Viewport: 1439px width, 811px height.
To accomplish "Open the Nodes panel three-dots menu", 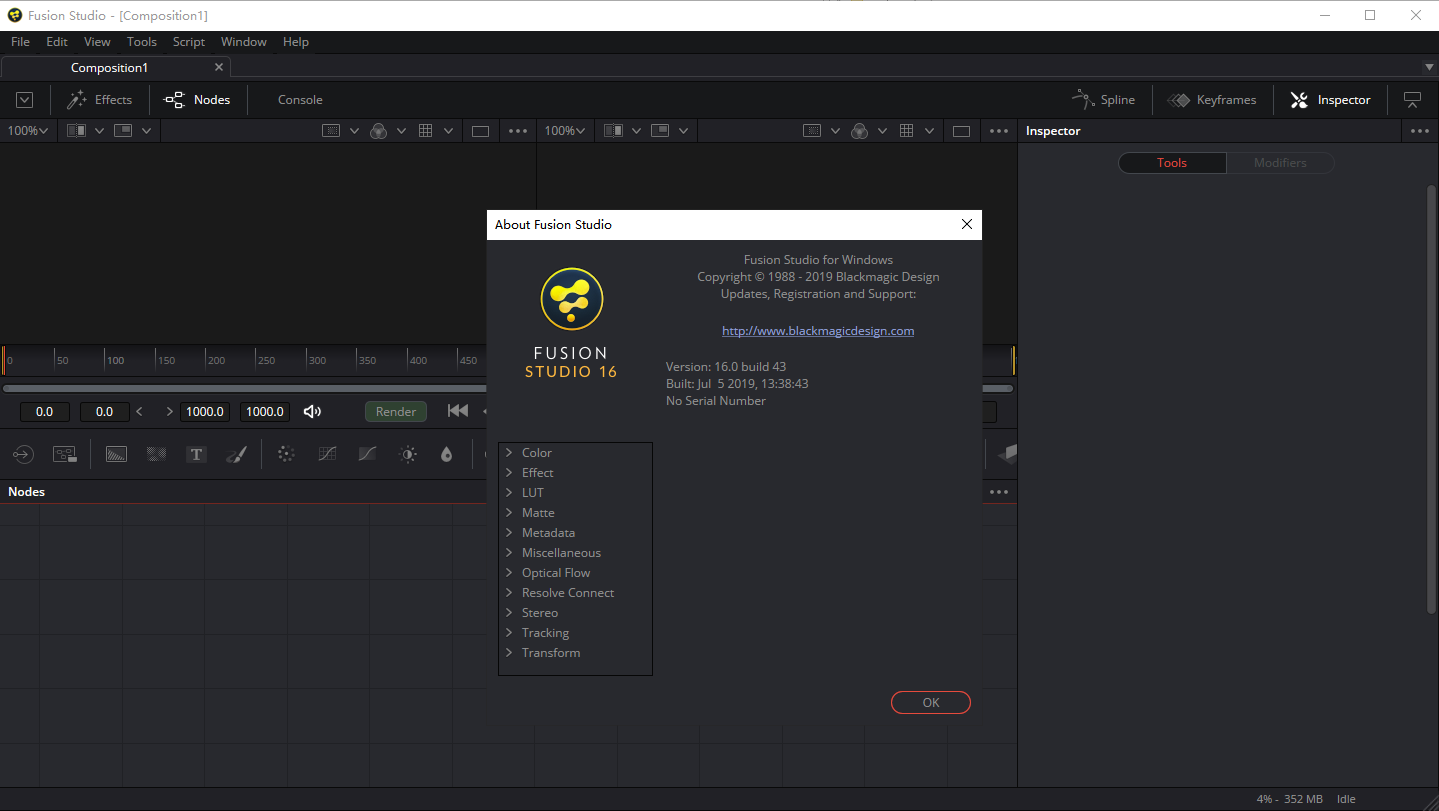I will [x=999, y=492].
